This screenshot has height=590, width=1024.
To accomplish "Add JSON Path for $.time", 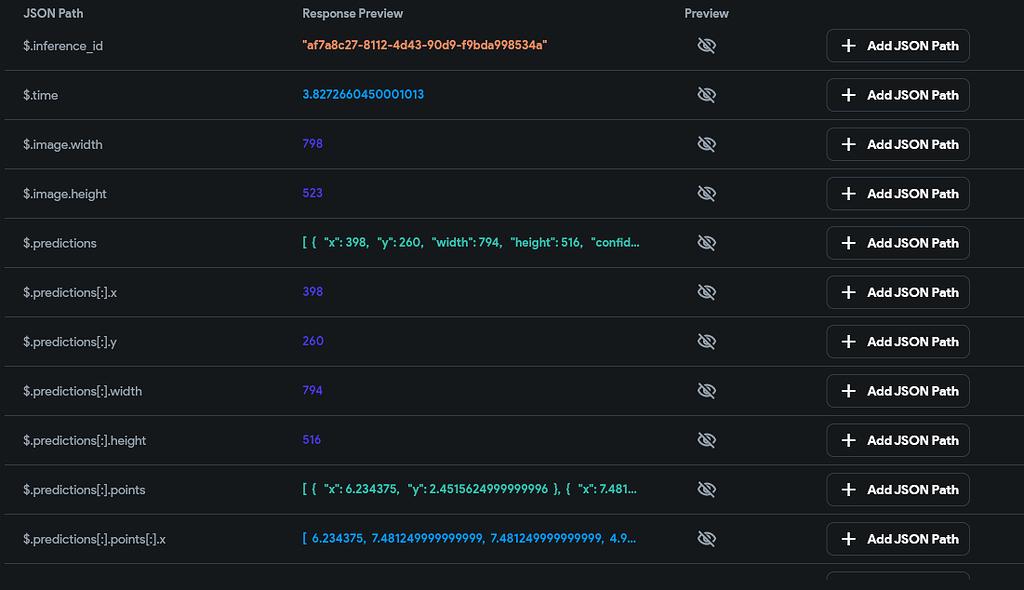I will (897, 95).
